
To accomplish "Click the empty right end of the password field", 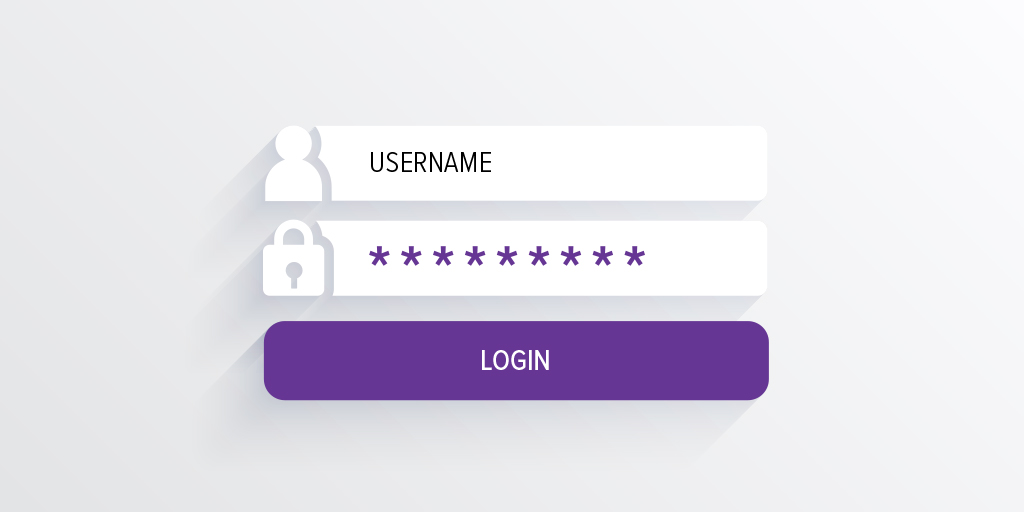I will 709,258.
